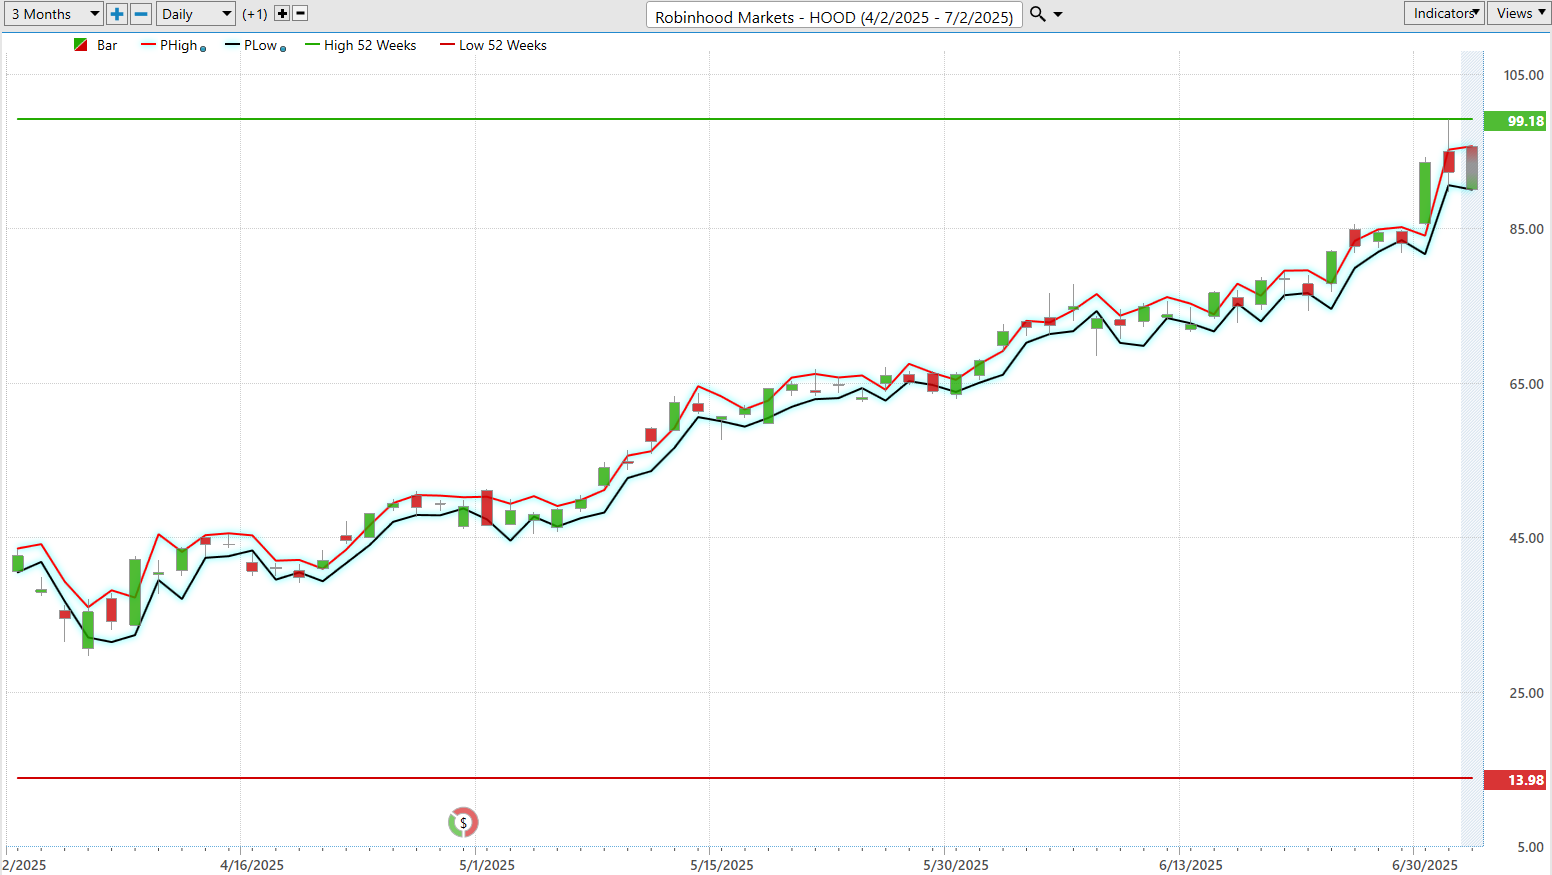Click the 4/16/2025 date axis label

(252, 865)
